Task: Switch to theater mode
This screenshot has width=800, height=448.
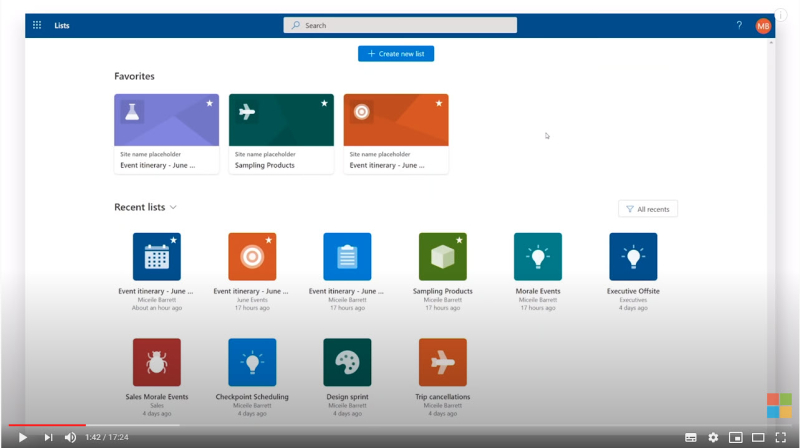Action: pyautogui.click(x=758, y=437)
